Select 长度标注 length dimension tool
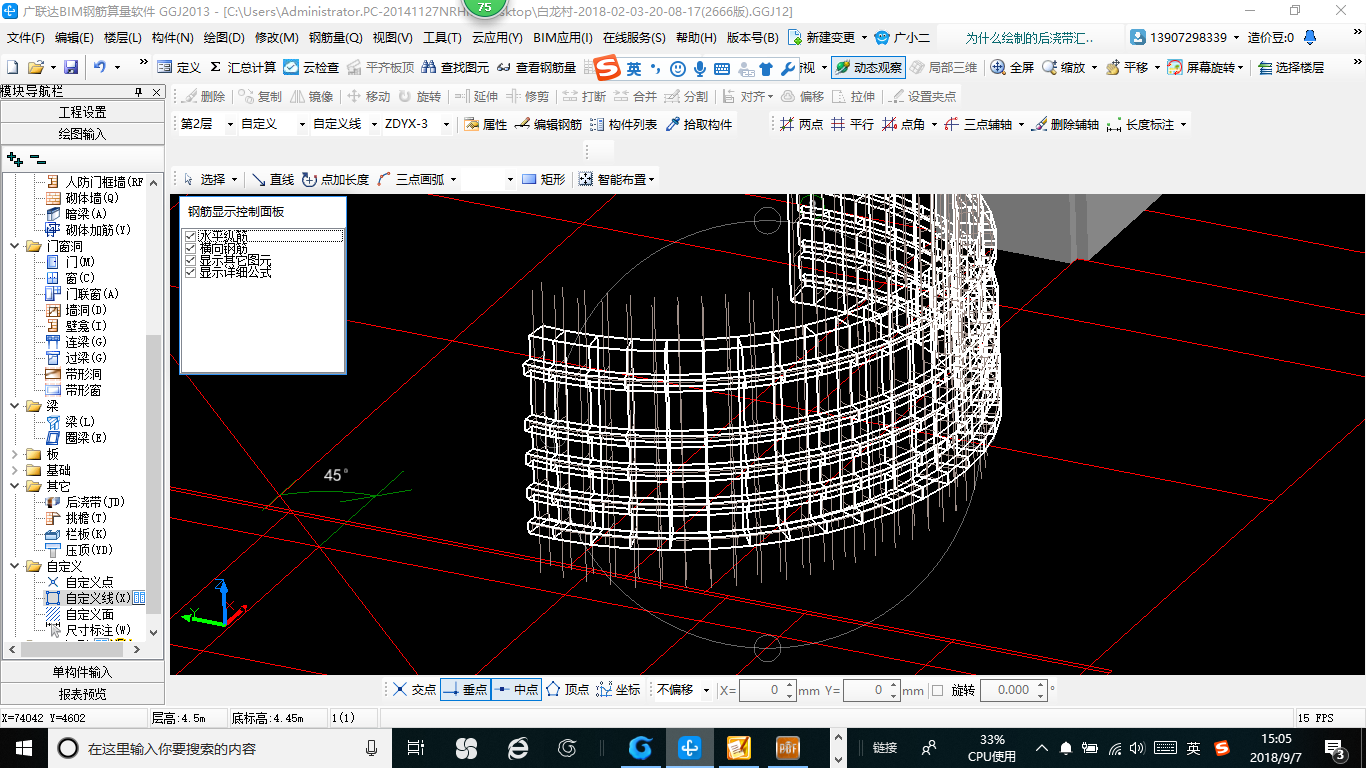Screen dimensions: 1366x768 pyautogui.click(x=1140, y=124)
